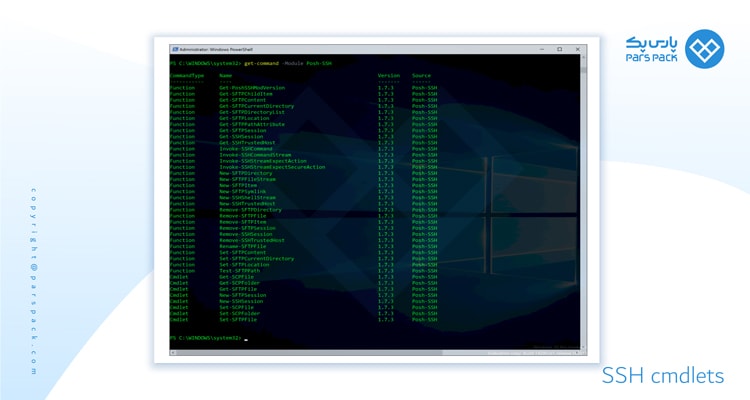
Task: Click the 'Source' column header
Action: (421, 76)
